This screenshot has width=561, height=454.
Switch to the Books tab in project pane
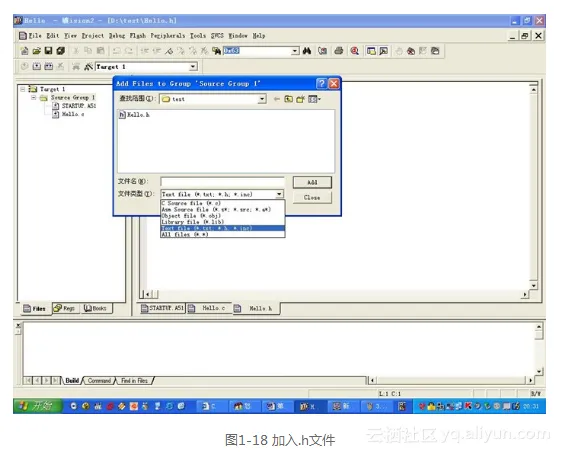pyautogui.click(x=96, y=308)
